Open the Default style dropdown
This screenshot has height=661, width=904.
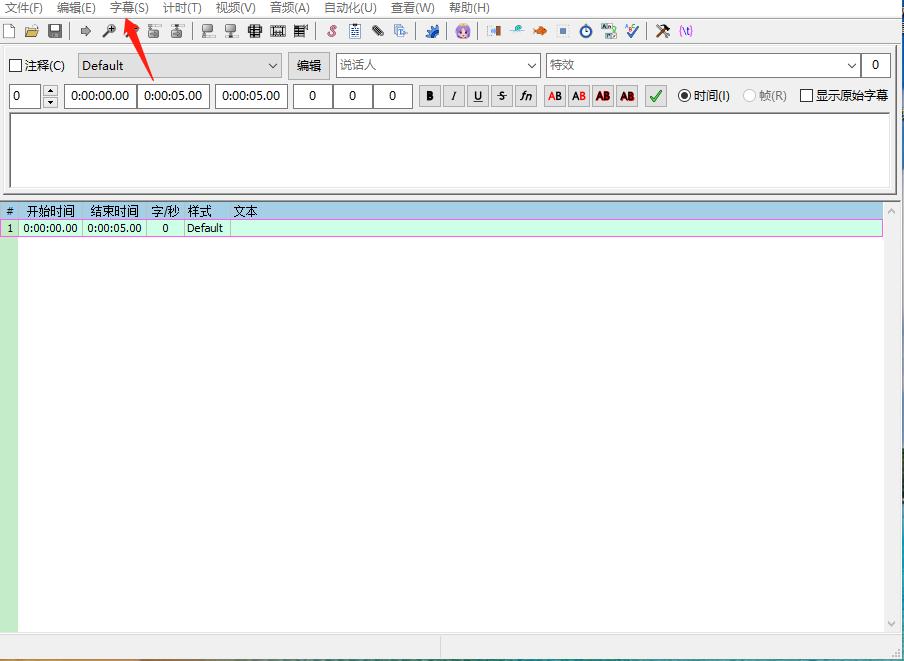point(180,66)
